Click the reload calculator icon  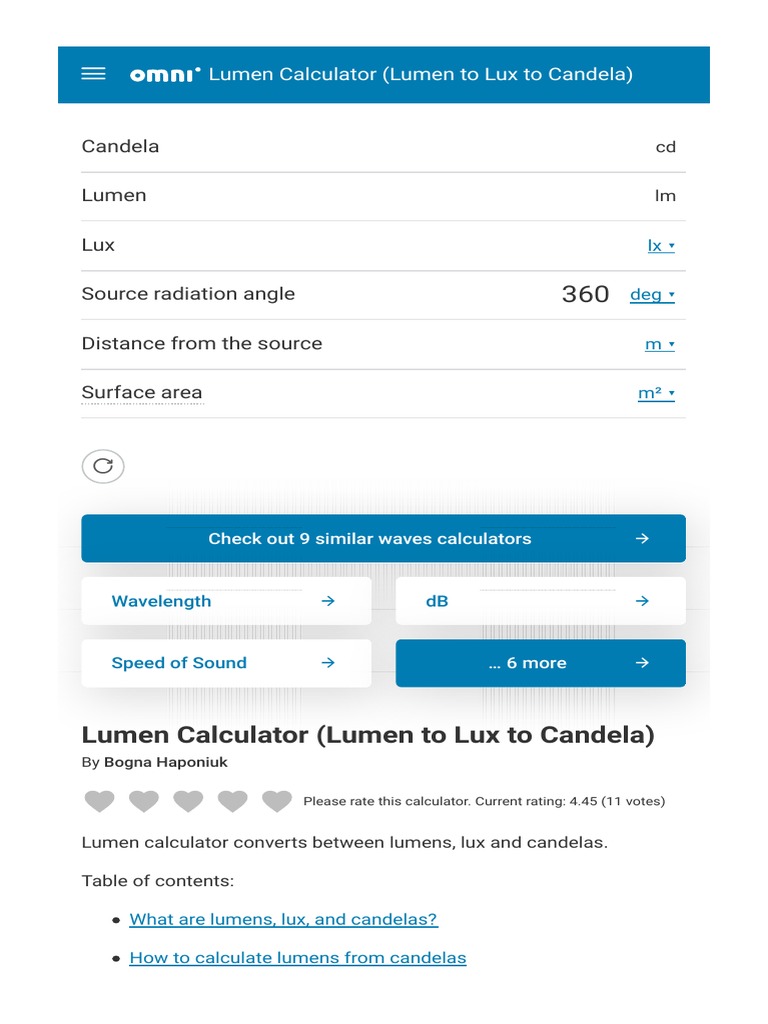(x=103, y=466)
